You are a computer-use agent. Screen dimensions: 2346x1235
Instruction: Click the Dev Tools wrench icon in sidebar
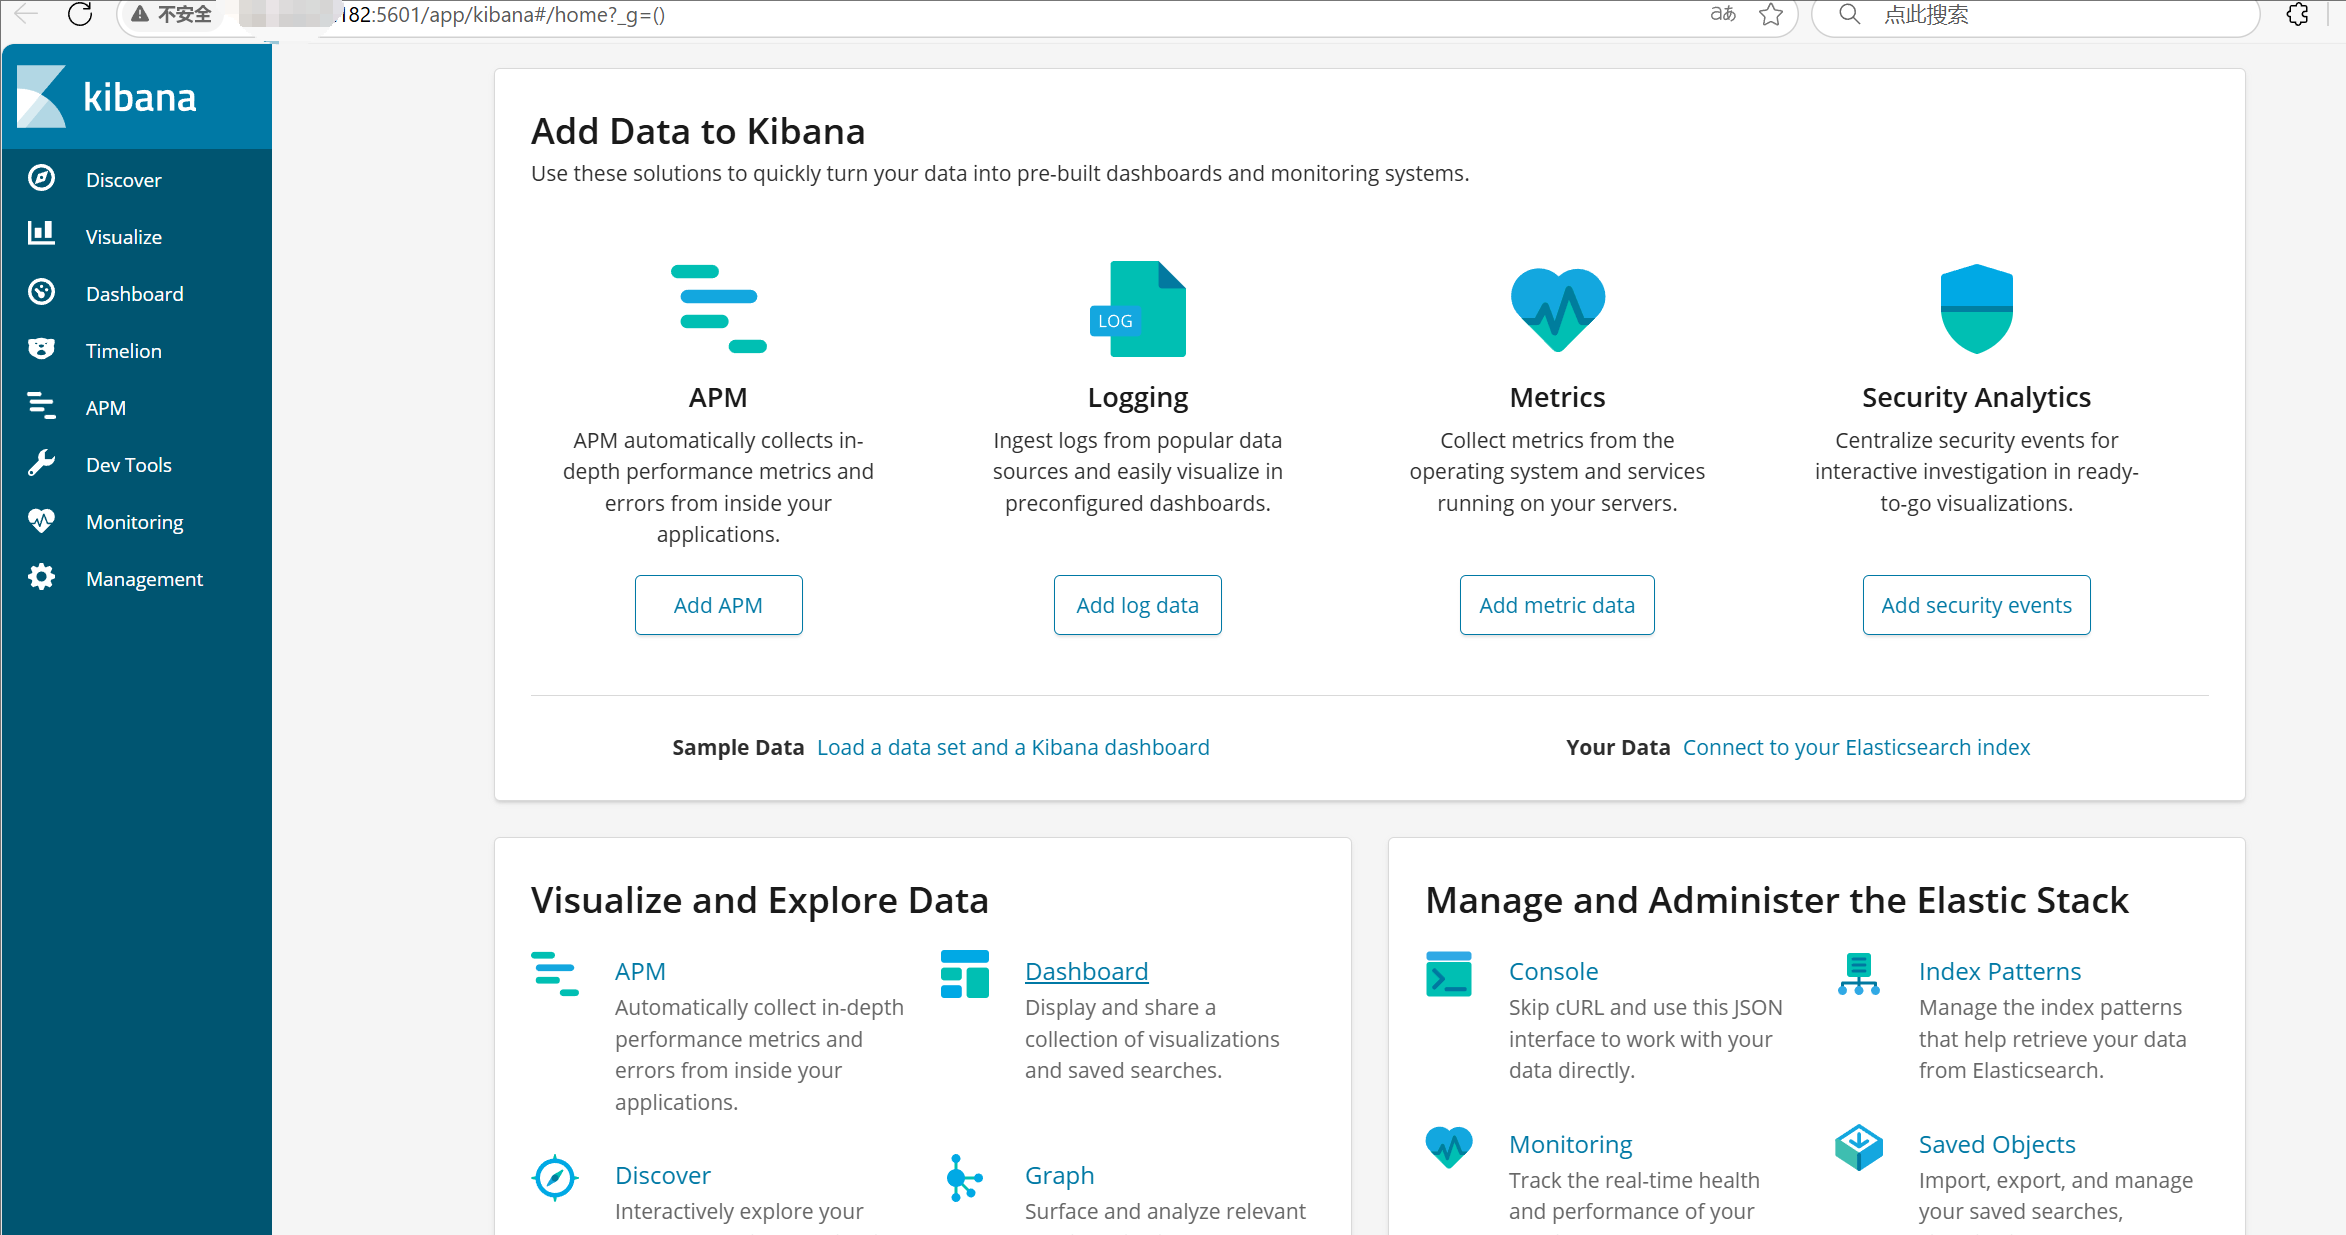tap(41, 463)
